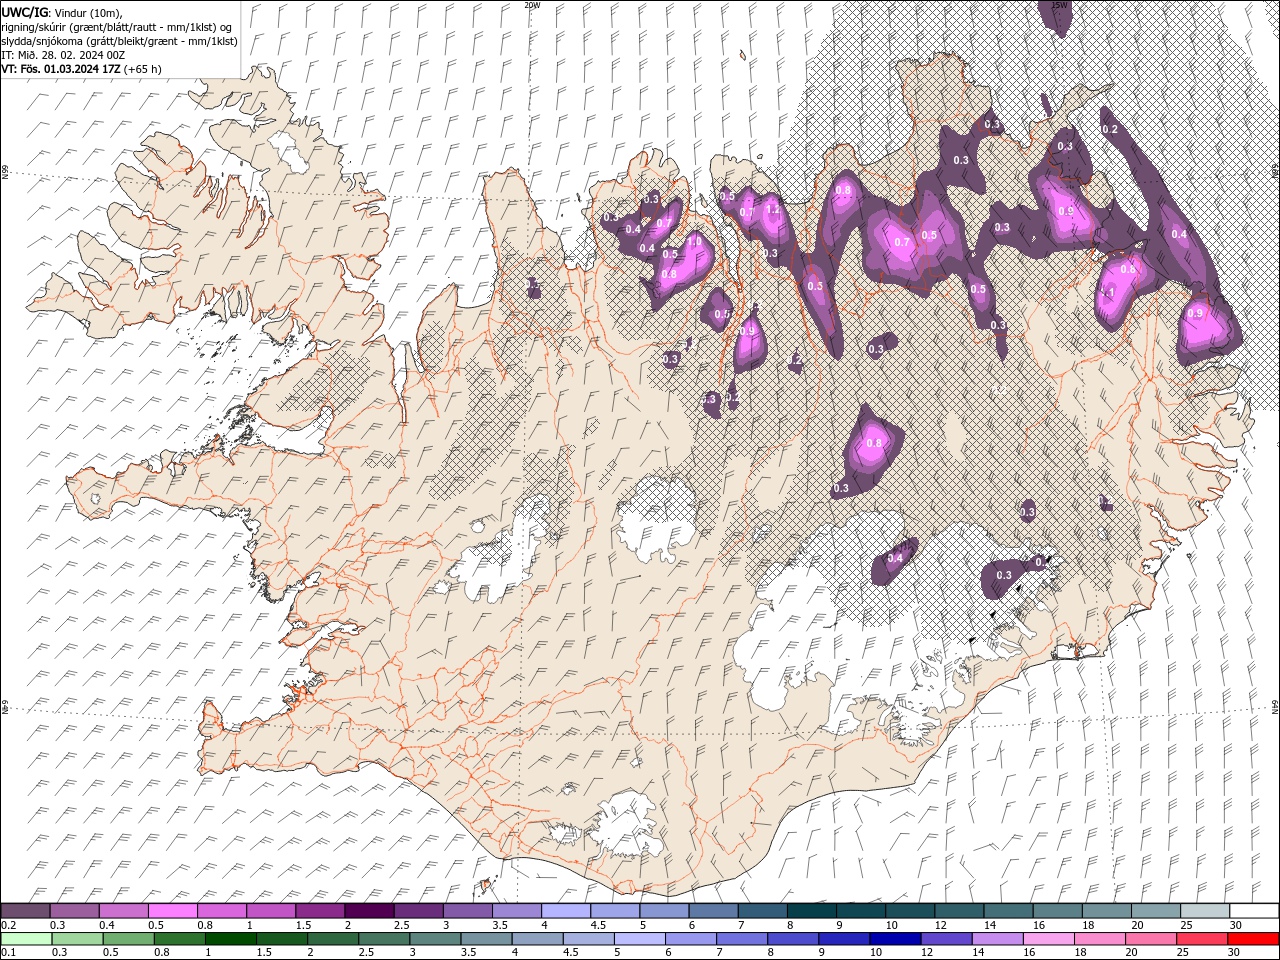Click the '0.2' label on snow scale
Image resolution: width=1280 pixels, height=960 pixels.
click(9, 925)
